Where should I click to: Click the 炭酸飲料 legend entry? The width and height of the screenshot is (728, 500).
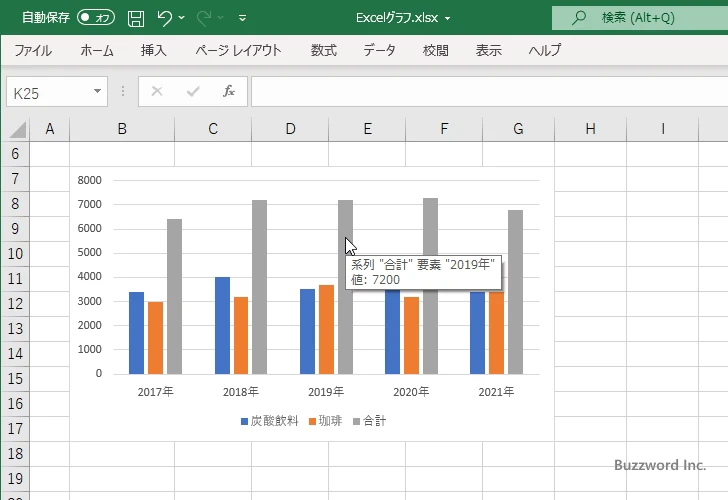click(x=269, y=421)
